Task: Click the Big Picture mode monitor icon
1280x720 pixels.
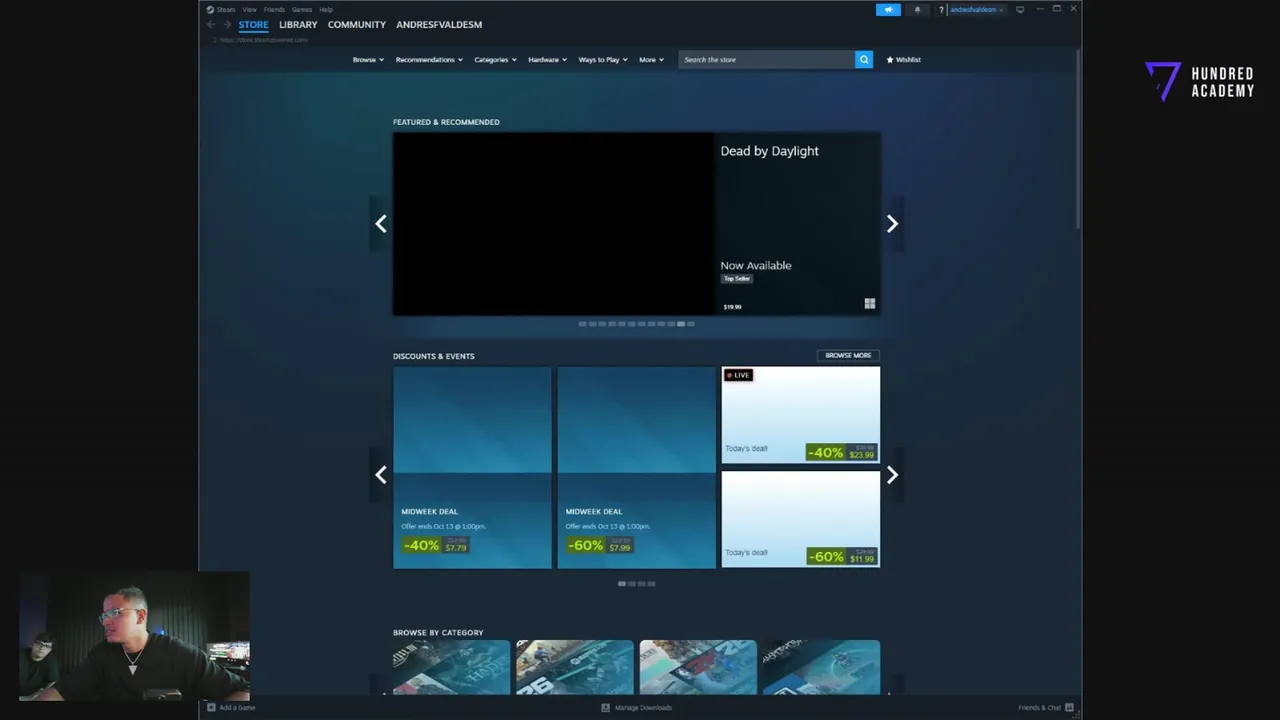Action: coord(1020,9)
